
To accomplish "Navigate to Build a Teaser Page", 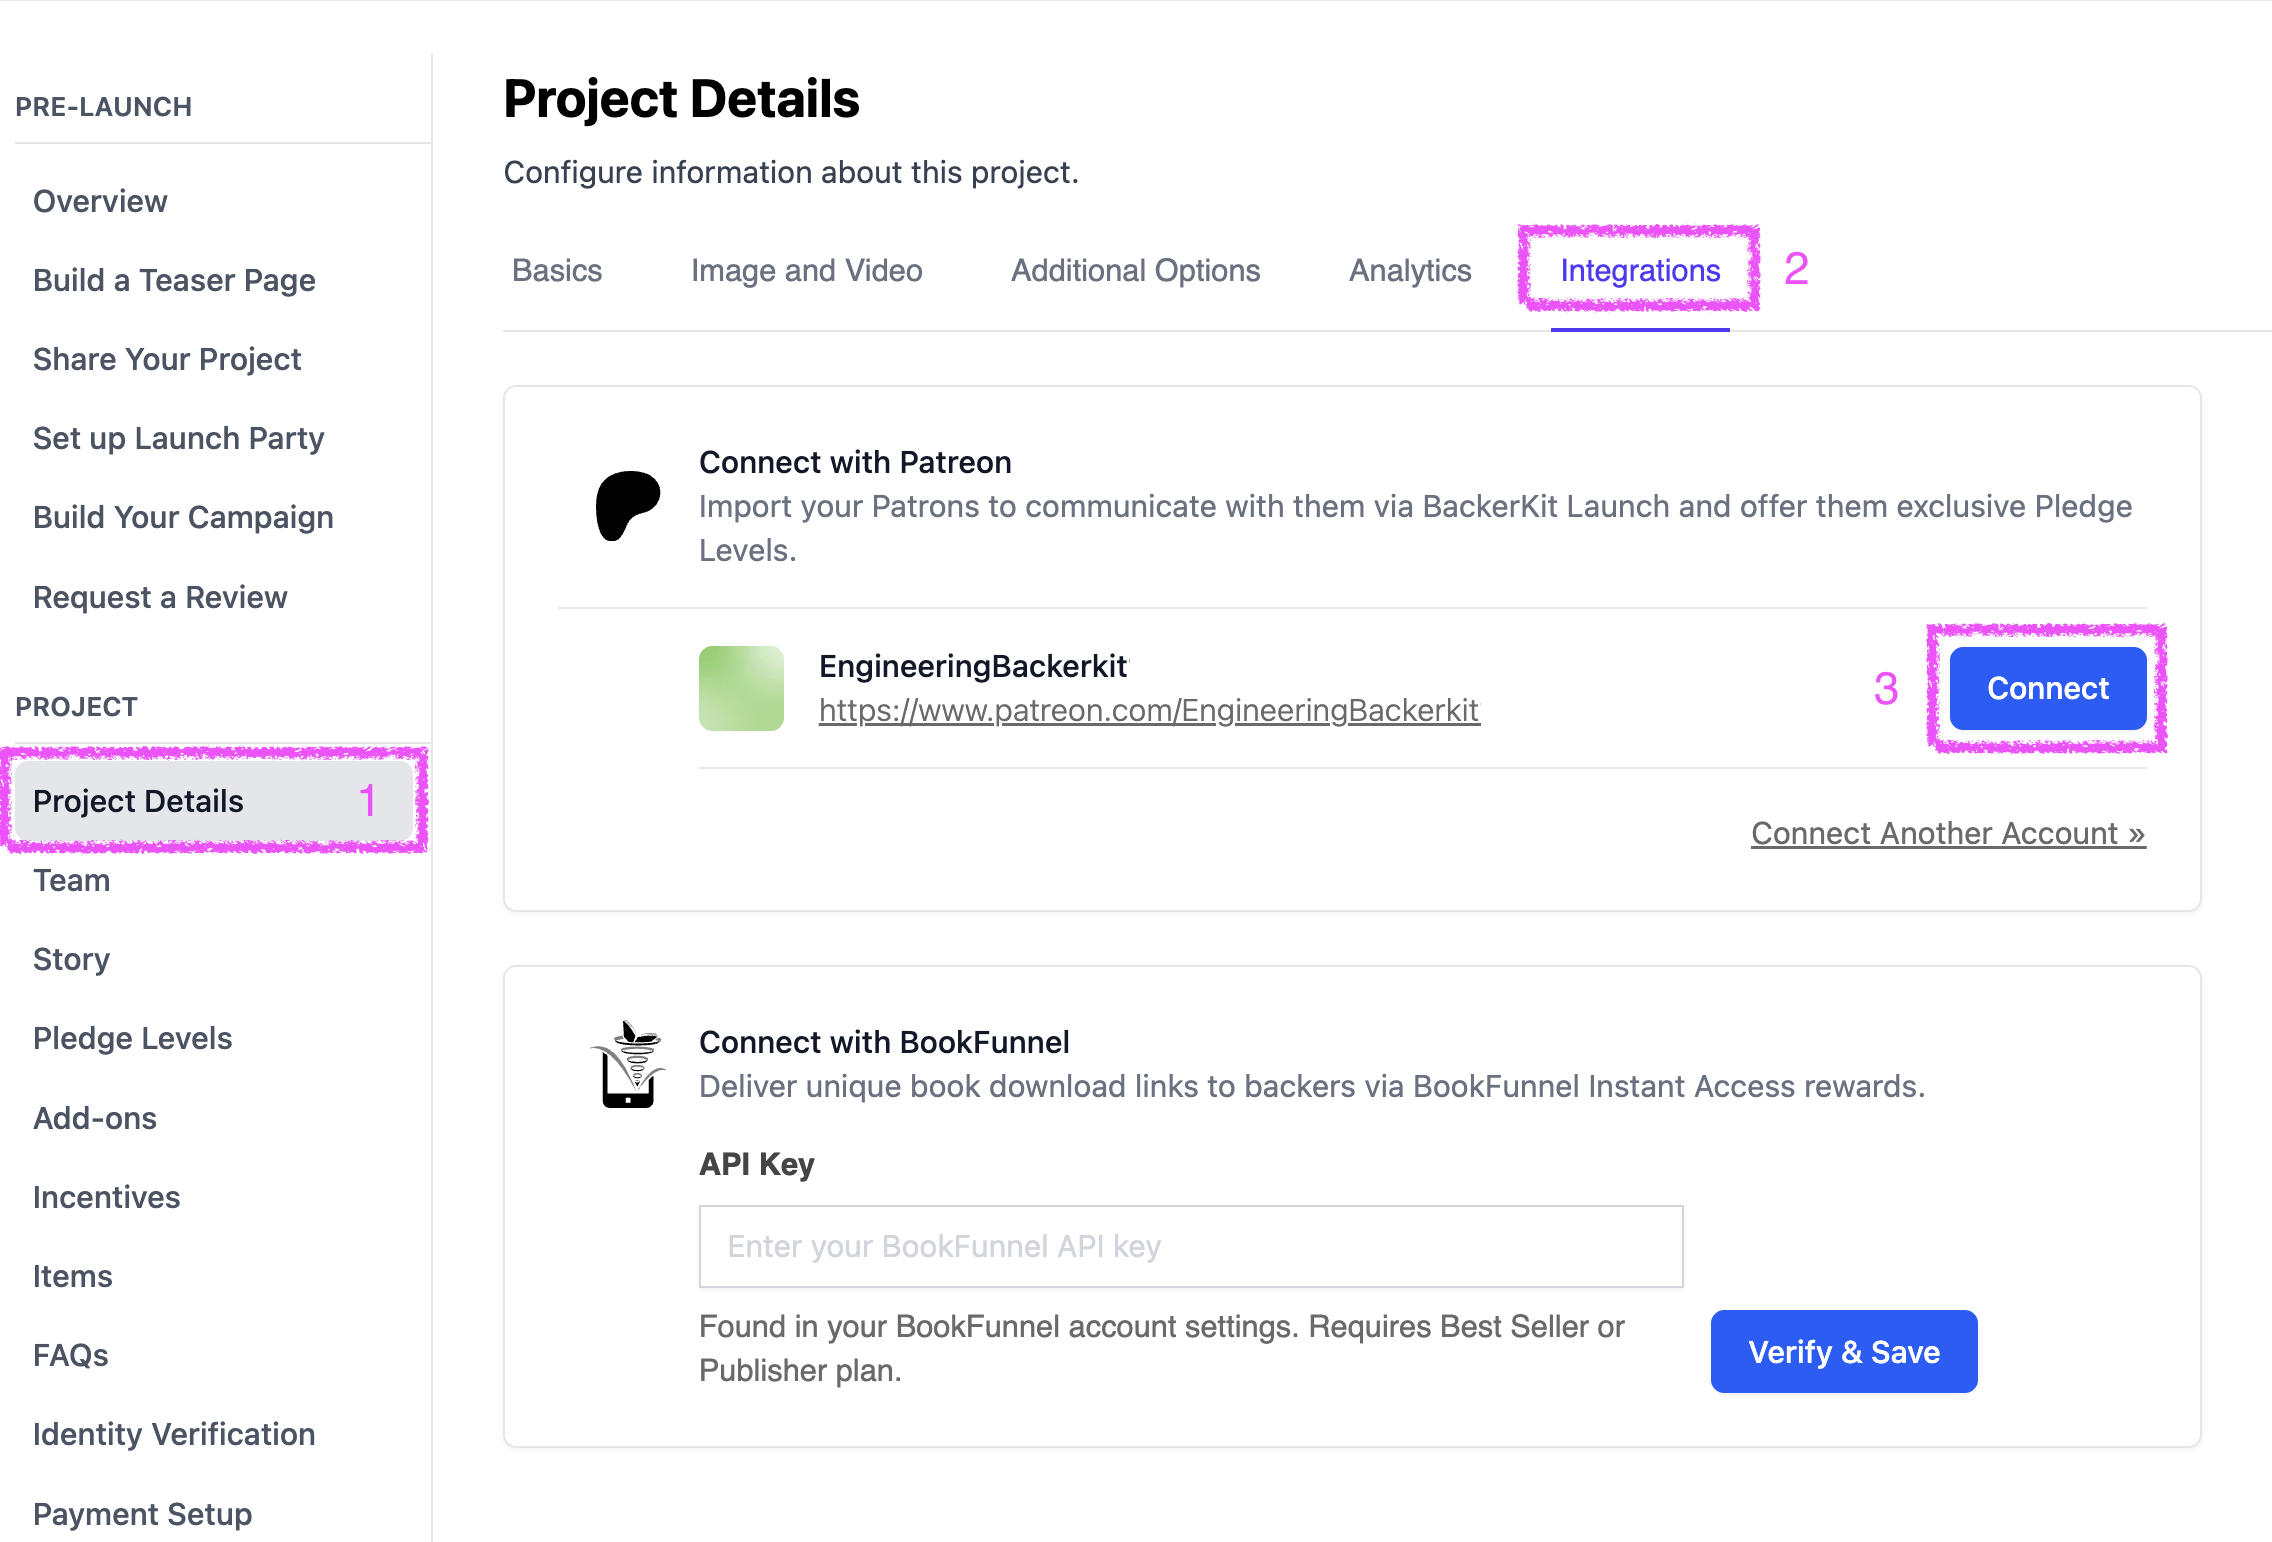I will (174, 280).
